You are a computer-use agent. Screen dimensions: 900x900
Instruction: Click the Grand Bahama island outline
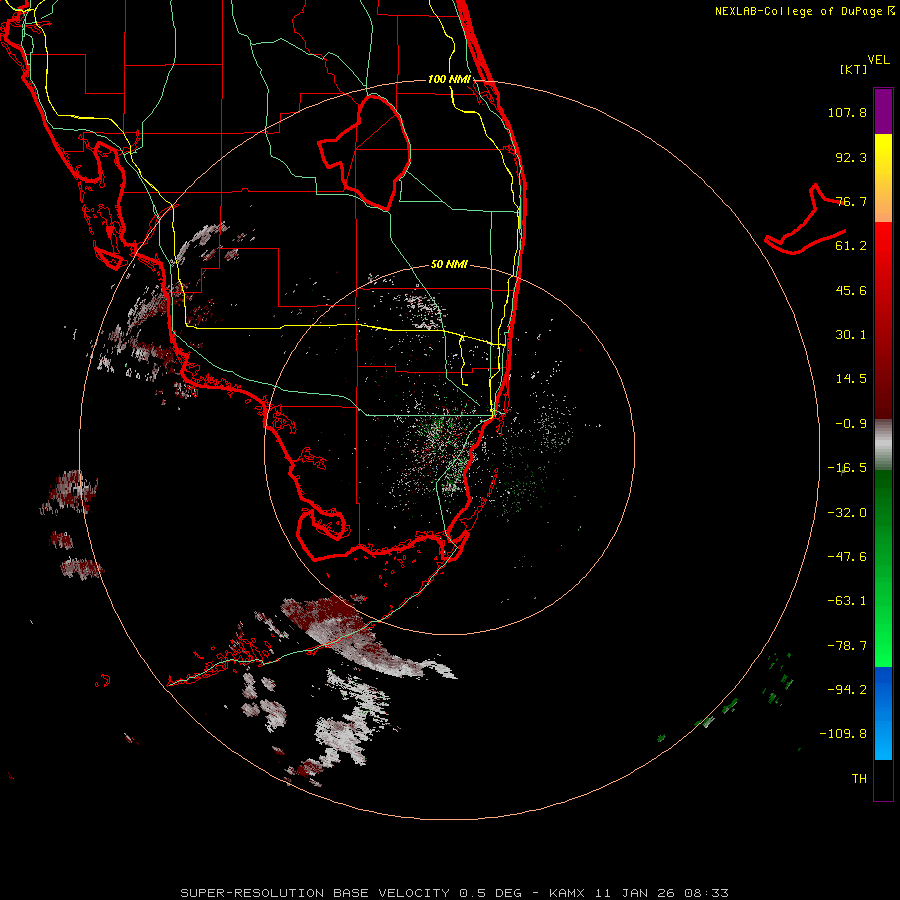click(805, 220)
